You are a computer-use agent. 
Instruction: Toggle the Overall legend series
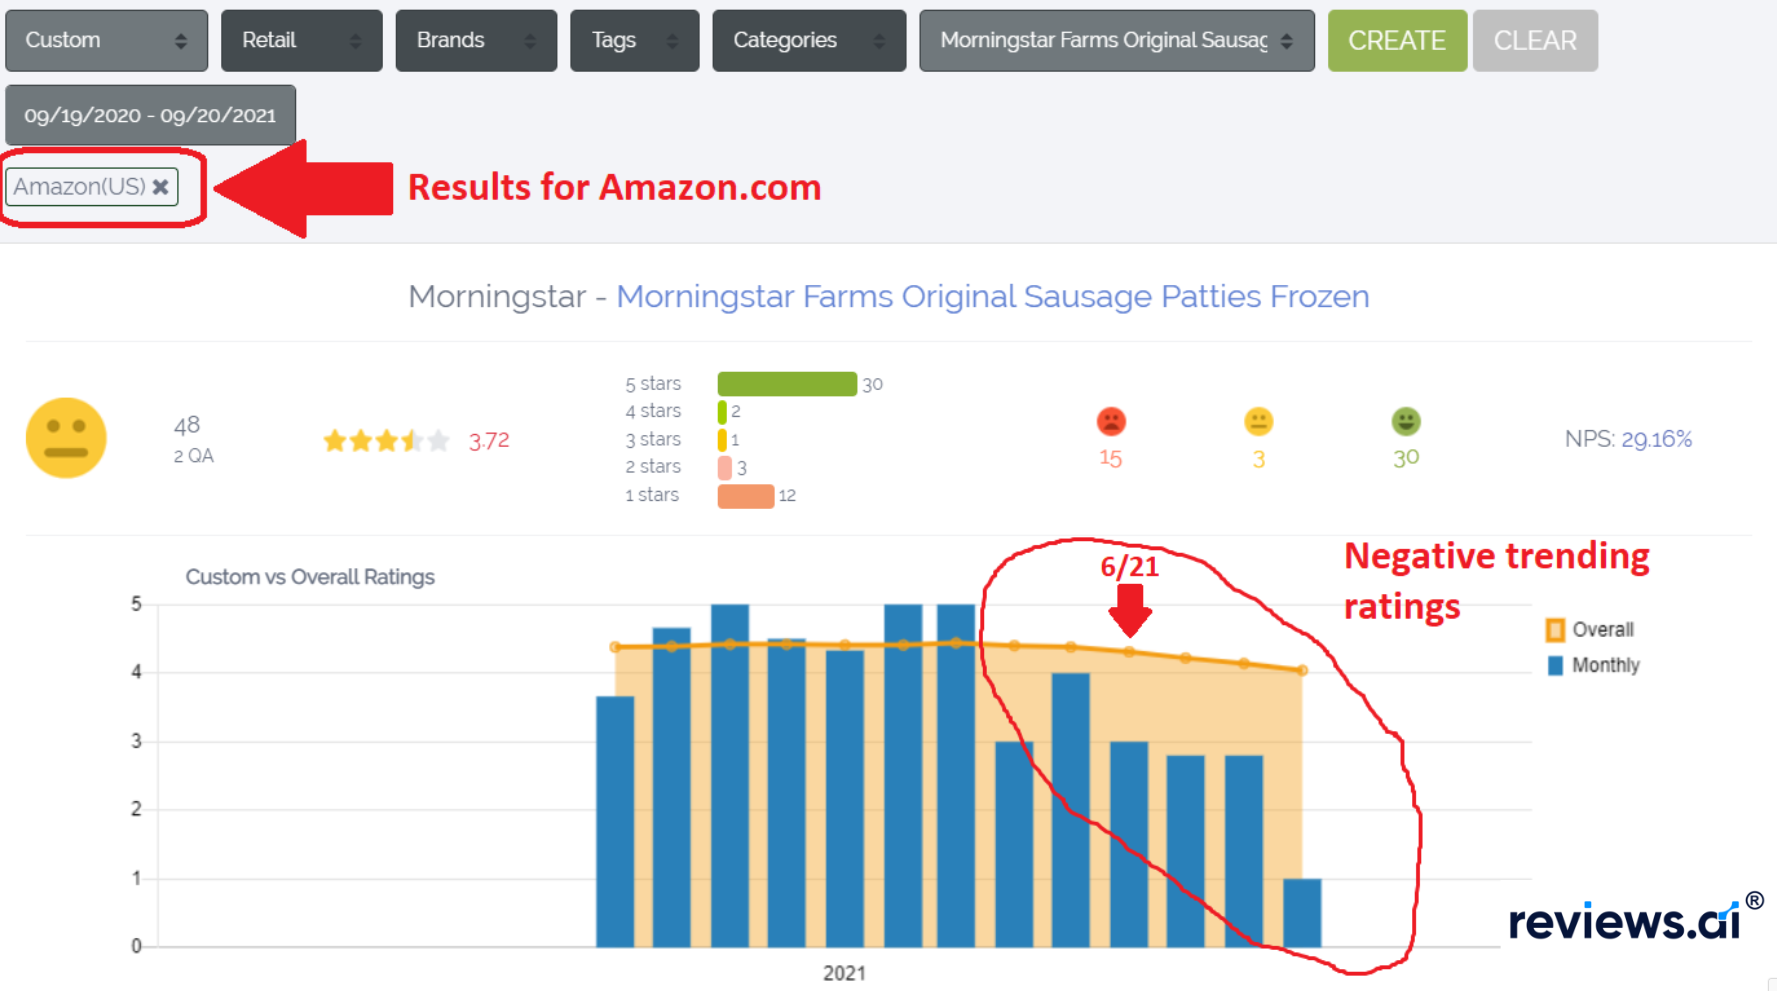tap(1590, 629)
